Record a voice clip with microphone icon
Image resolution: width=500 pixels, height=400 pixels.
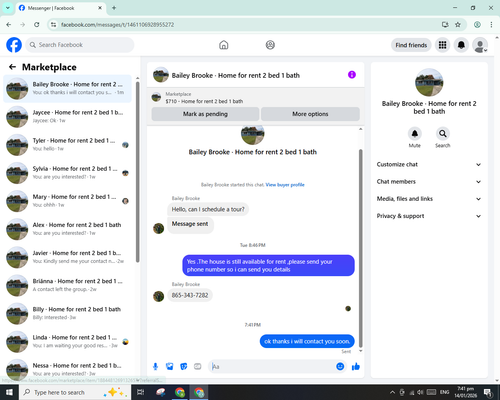pyautogui.click(x=155, y=367)
